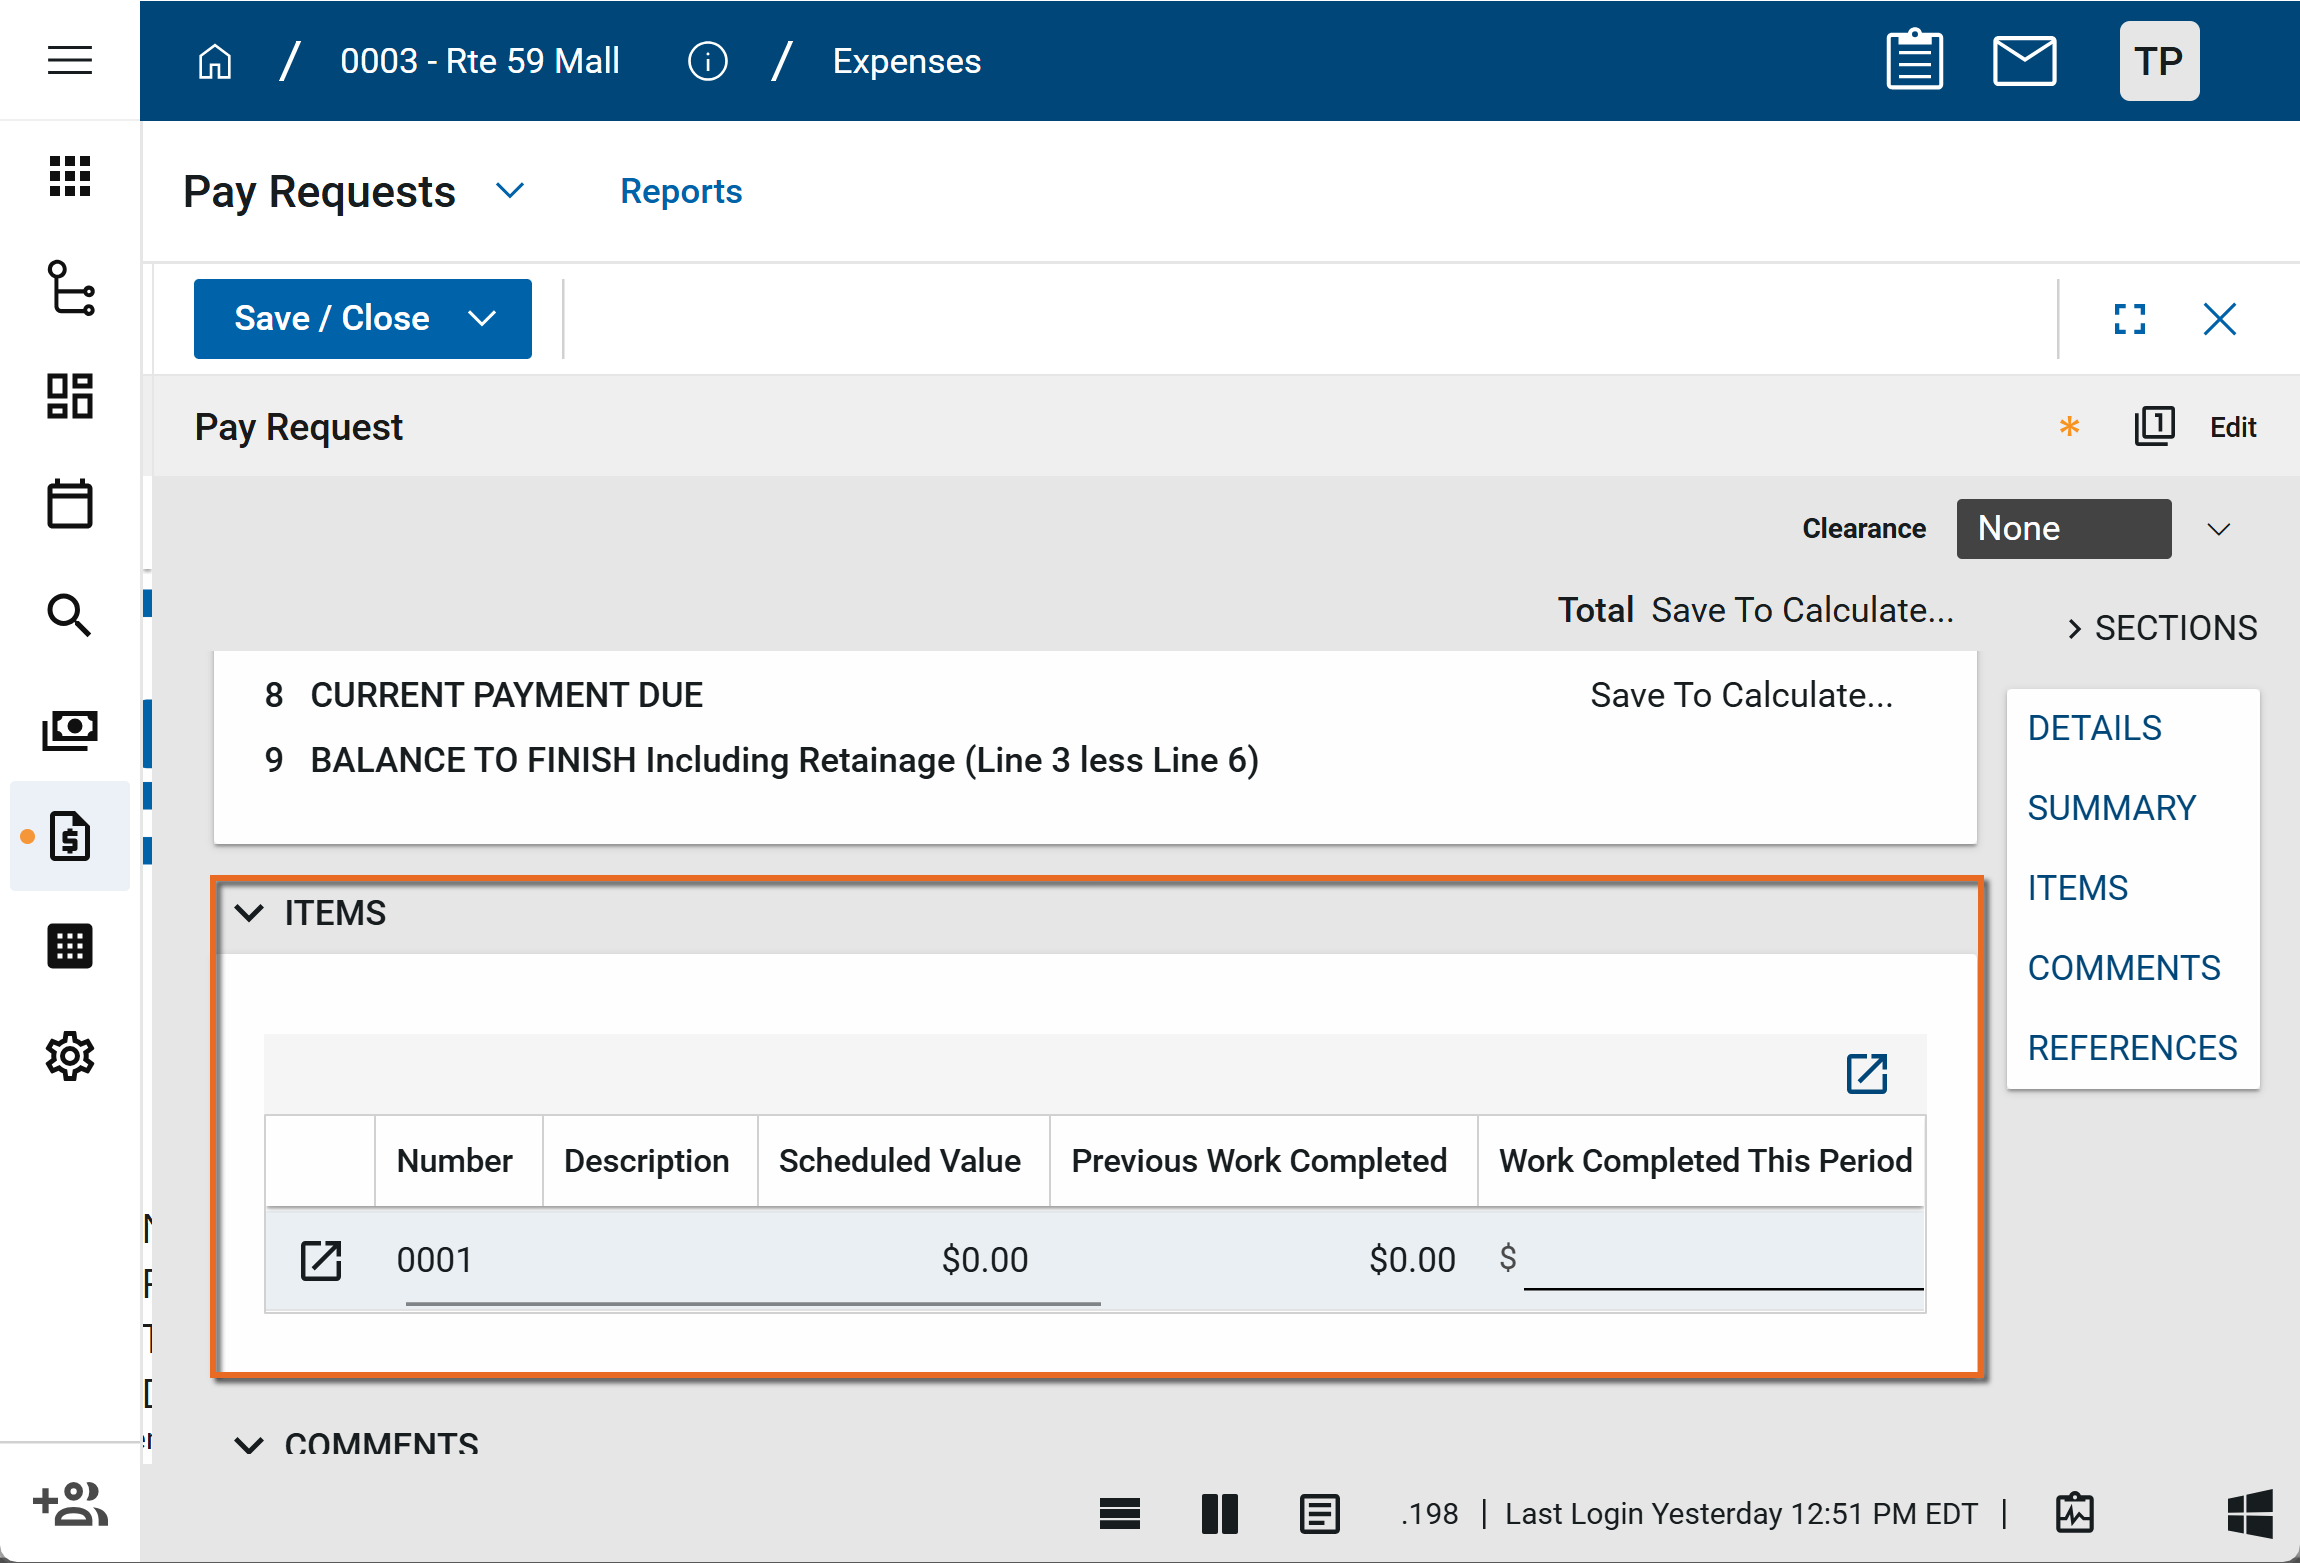Expand Save / Close dropdown arrow
2300x1563 pixels.
point(482,318)
